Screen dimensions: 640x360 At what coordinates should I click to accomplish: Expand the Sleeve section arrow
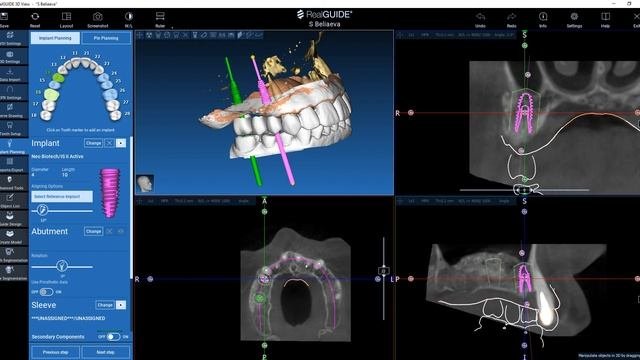(121, 305)
